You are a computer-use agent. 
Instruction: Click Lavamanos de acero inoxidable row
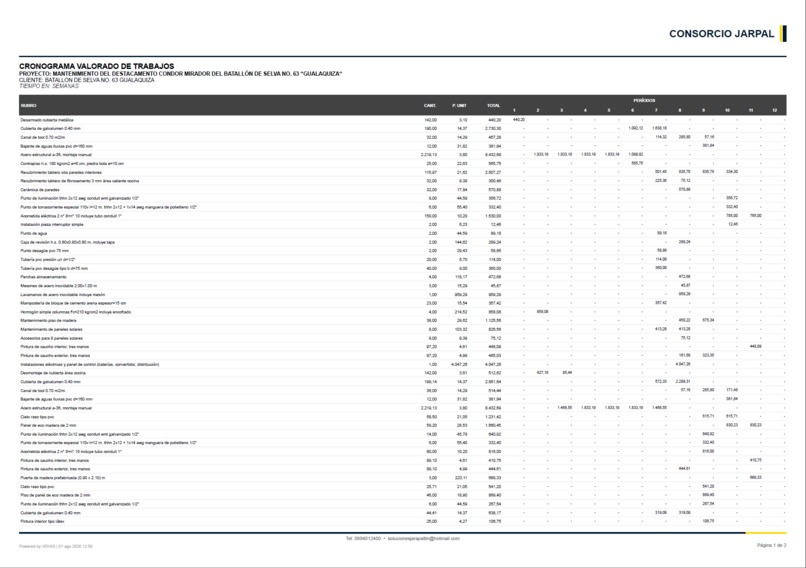402,295
